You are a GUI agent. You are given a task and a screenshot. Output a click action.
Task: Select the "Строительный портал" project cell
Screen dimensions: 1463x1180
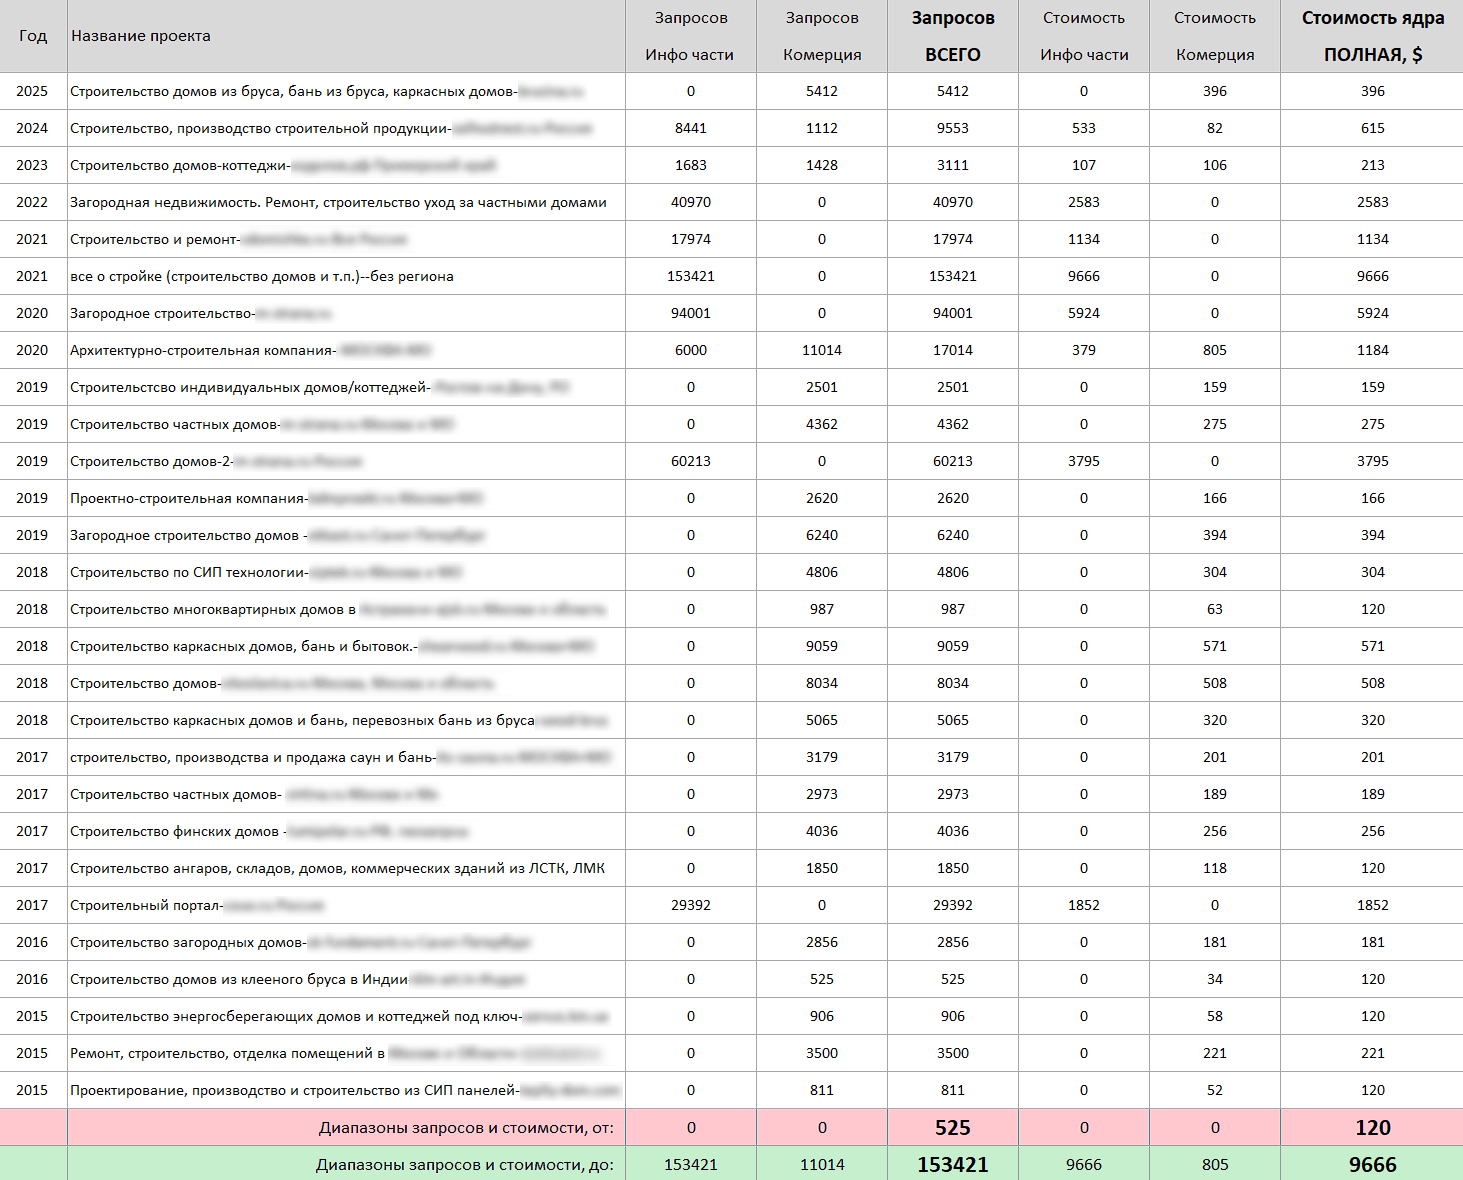pyautogui.click(x=146, y=905)
